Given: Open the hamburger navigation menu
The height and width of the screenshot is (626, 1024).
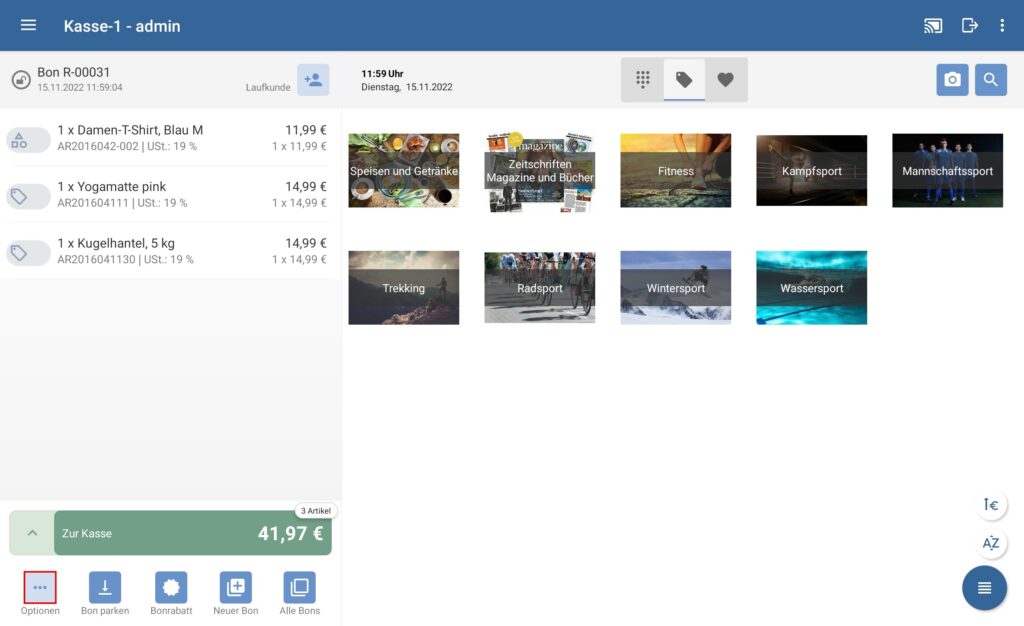Looking at the screenshot, I should [28, 26].
